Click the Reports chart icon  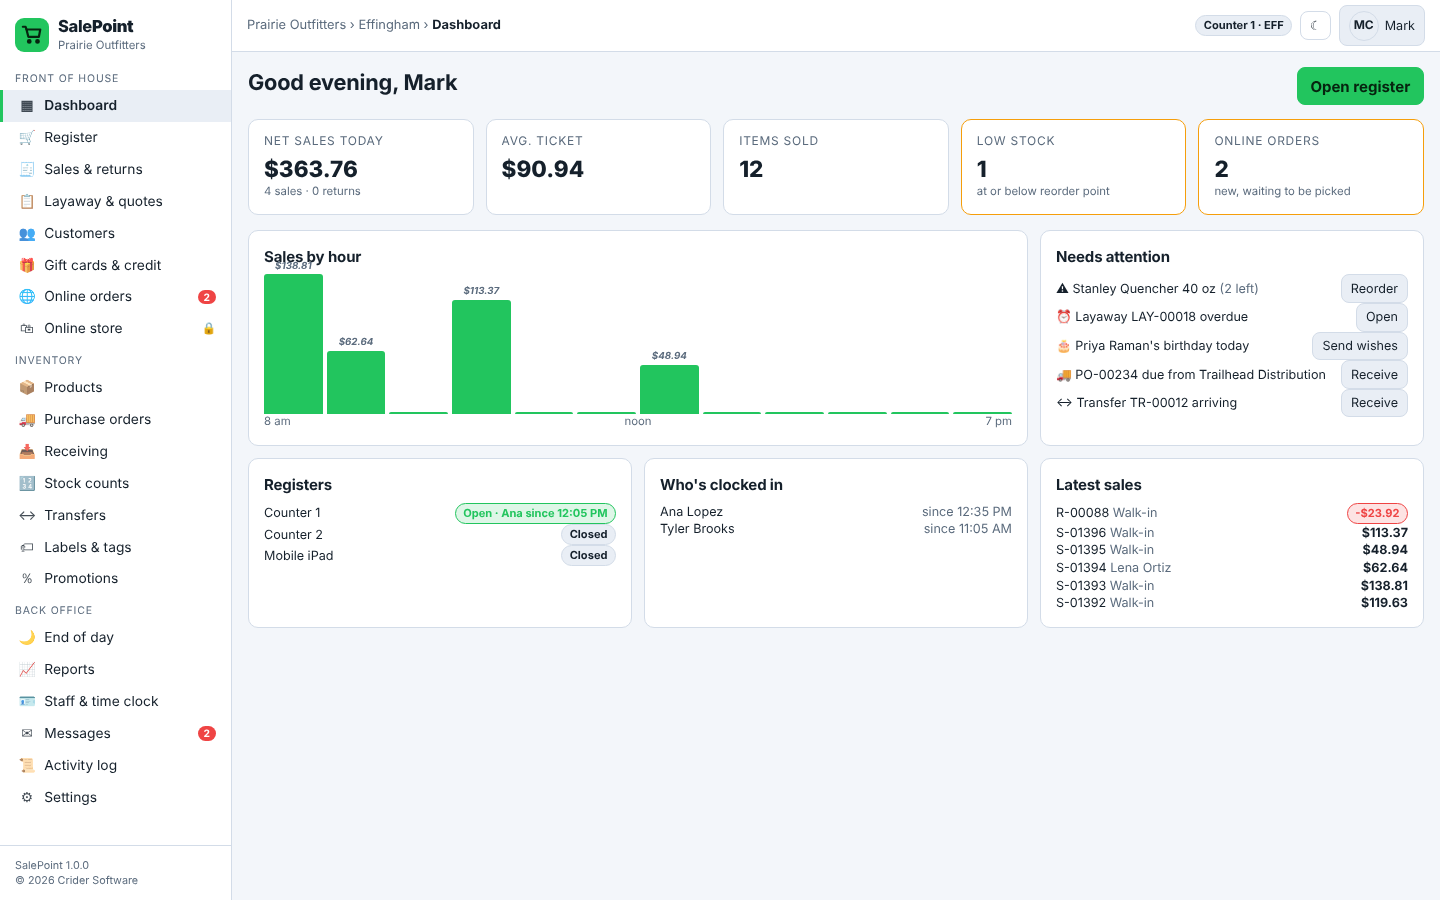(27, 670)
